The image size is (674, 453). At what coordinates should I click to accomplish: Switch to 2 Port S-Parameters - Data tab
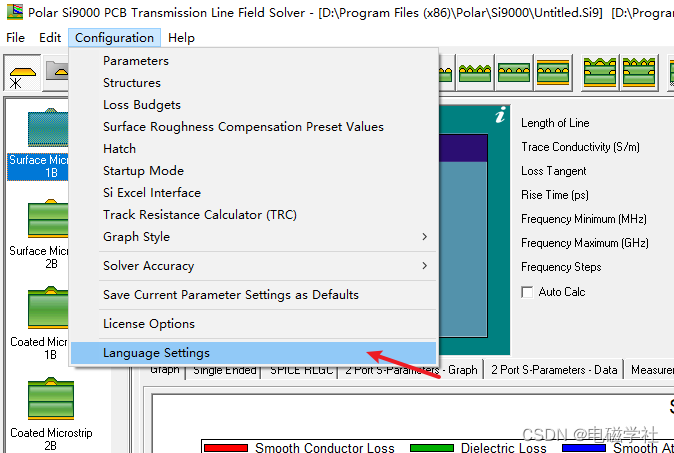[554, 370]
